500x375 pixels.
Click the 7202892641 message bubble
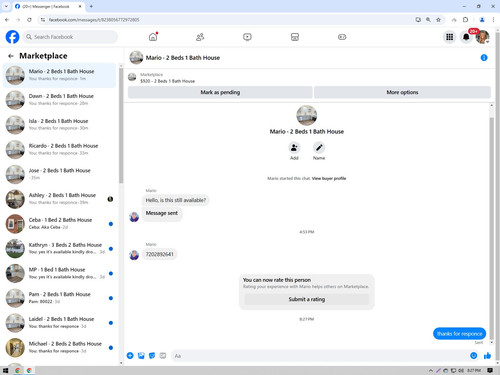[x=160, y=254]
